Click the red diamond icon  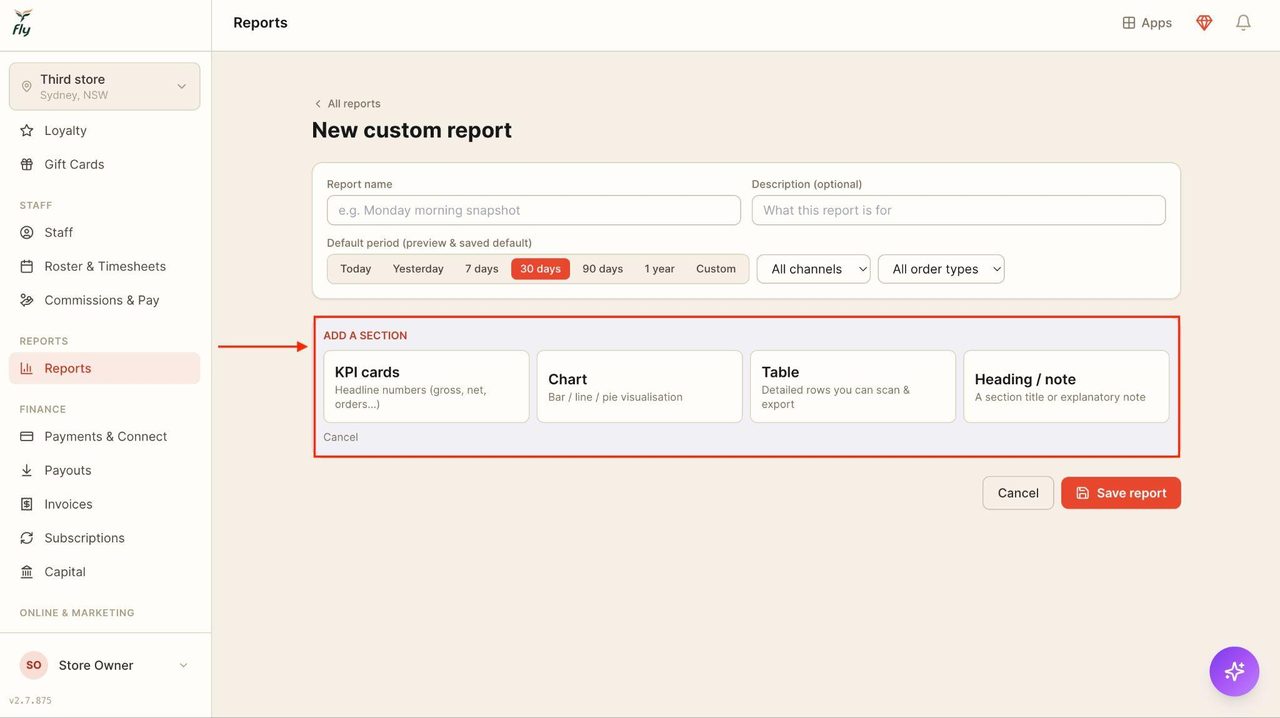pyautogui.click(x=1204, y=23)
